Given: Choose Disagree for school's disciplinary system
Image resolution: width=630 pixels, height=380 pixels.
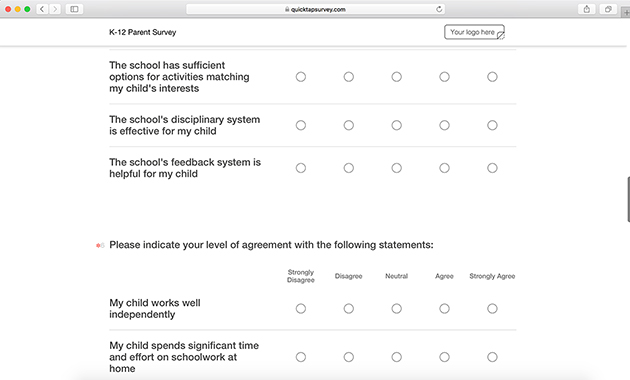Looking at the screenshot, I should click(x=349, y=125).
